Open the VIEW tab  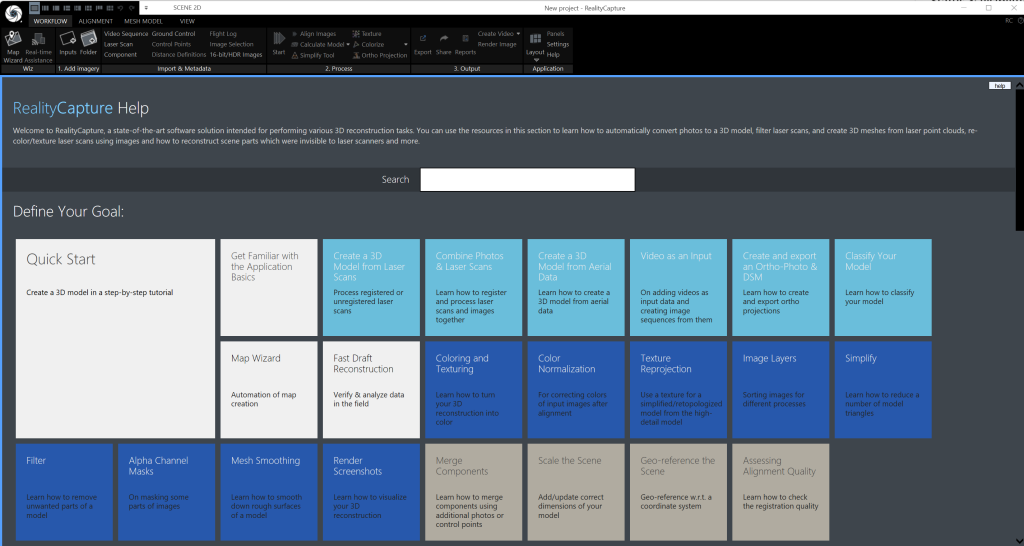pos(187,22)
